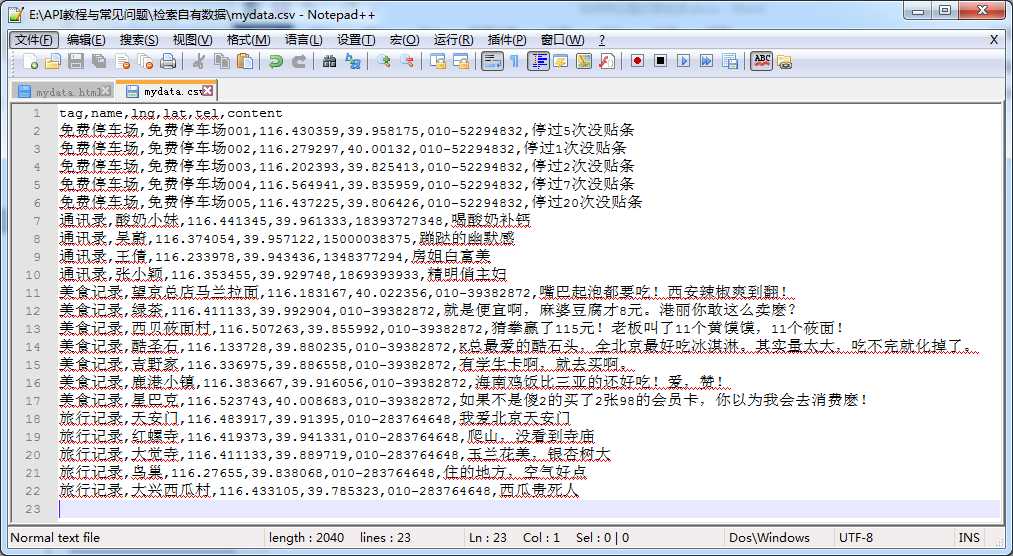The width and height of the screenshot is (1013, 556).
Task: Close the mydata.html tab
Action: pos(105,91)
